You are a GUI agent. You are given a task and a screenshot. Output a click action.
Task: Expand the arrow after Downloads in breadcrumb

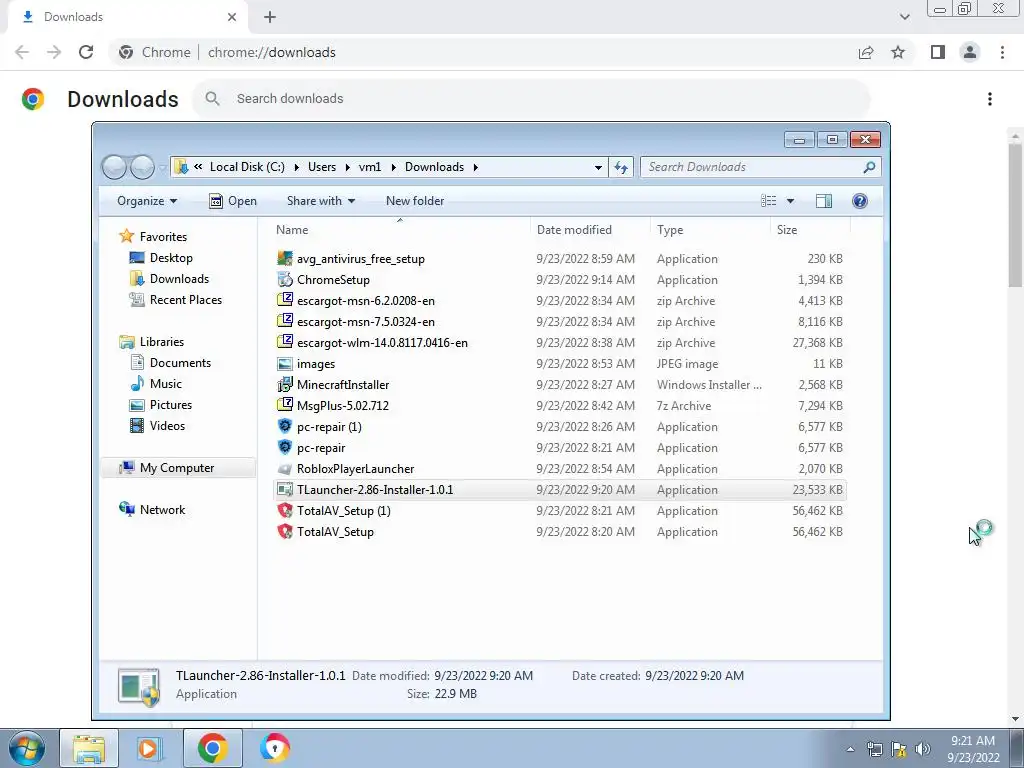point(475,167)
